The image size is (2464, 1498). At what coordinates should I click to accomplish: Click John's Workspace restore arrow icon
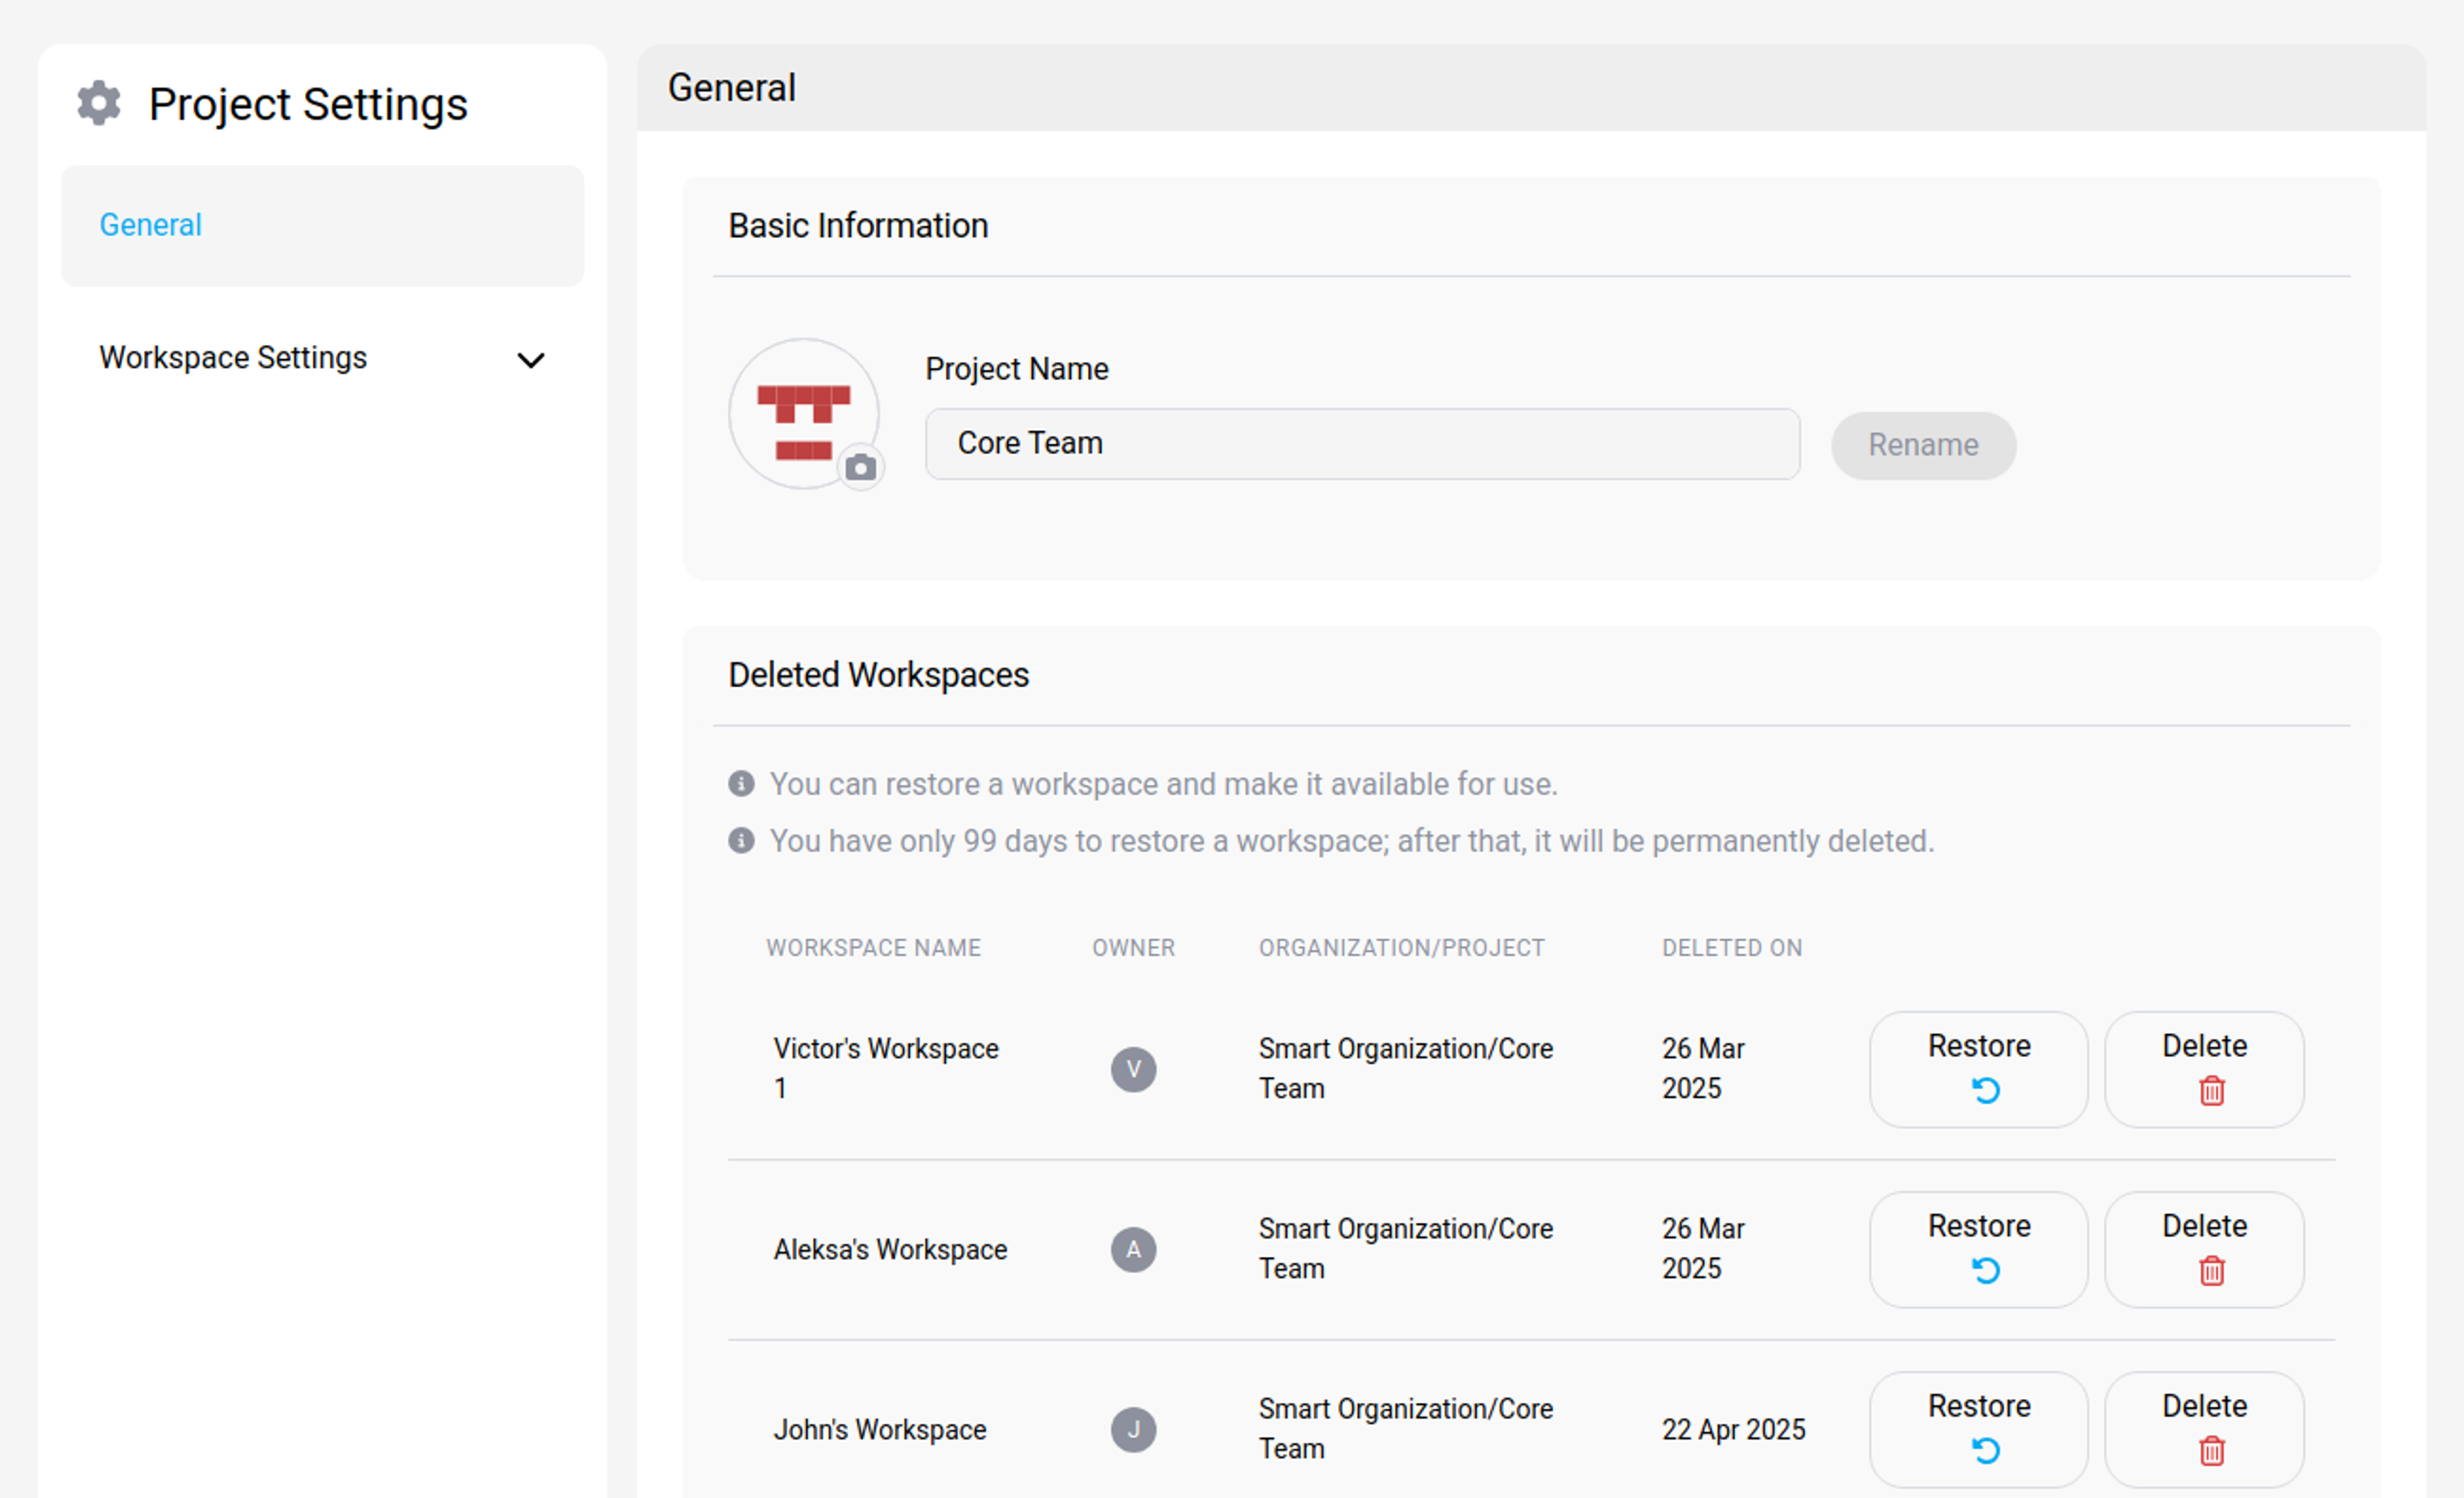click(1985, 1450)
